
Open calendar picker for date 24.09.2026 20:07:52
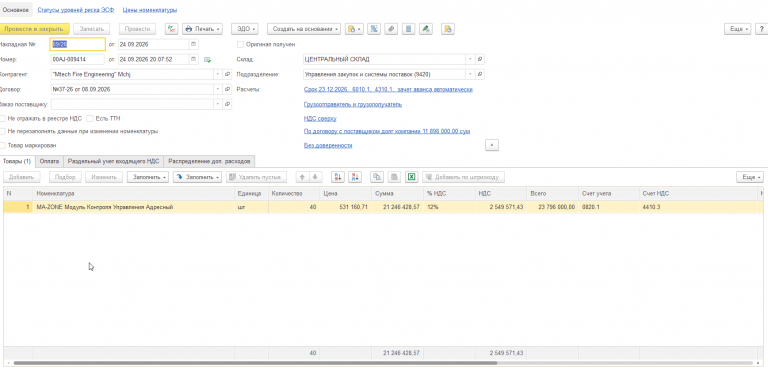(194, 59)
